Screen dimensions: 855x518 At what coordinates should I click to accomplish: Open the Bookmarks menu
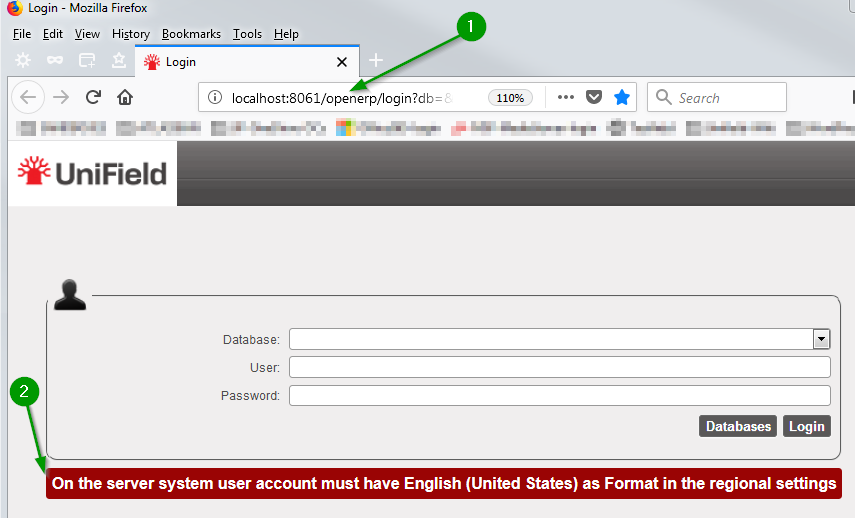tap(191, 34)
